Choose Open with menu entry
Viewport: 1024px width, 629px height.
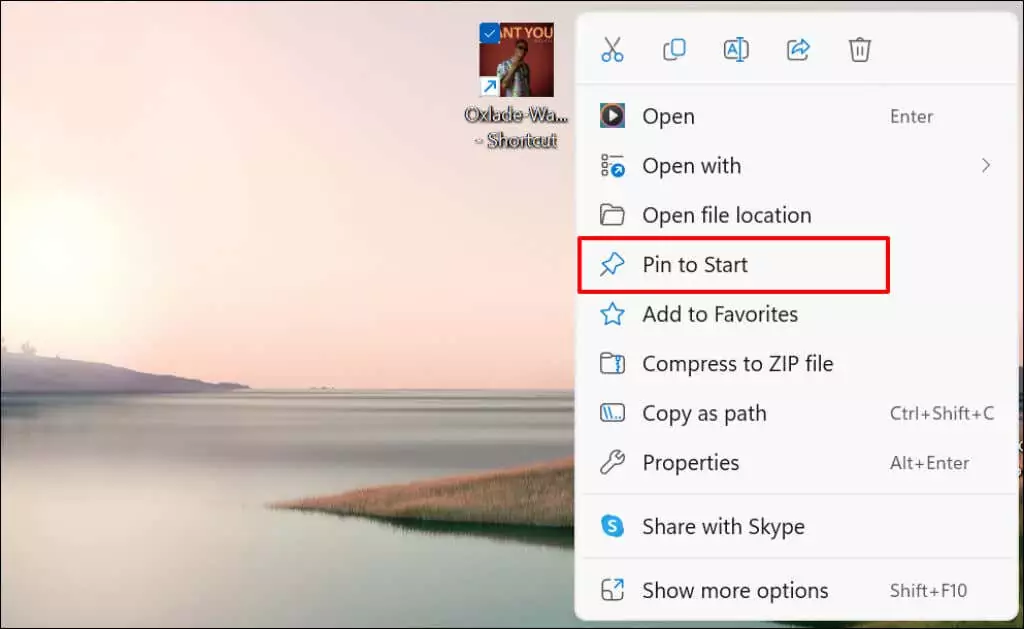coord(796,166)
